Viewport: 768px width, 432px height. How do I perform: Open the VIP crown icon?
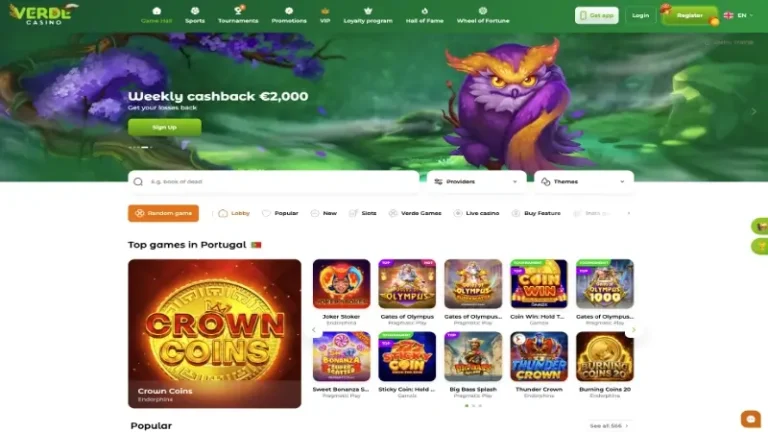coord(325,11)
